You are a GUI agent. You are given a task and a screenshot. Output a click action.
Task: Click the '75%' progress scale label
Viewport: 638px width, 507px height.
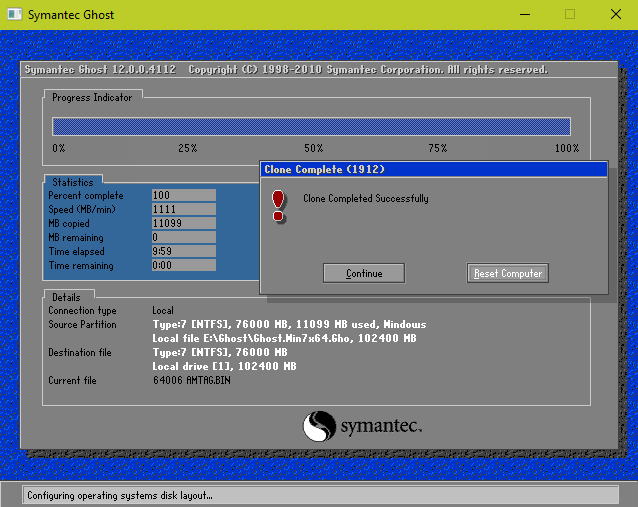pos(437,148)
